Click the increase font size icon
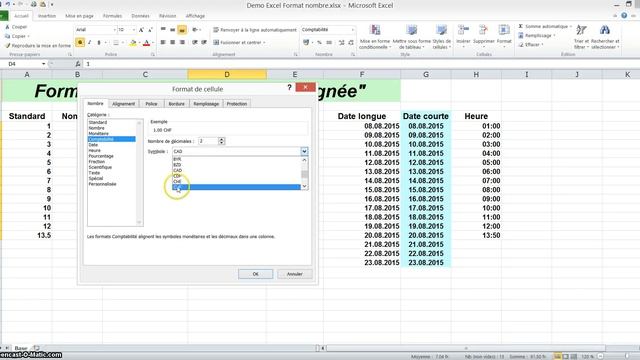Viewport: 640px width, 360px height. click(x=141, y=30)
